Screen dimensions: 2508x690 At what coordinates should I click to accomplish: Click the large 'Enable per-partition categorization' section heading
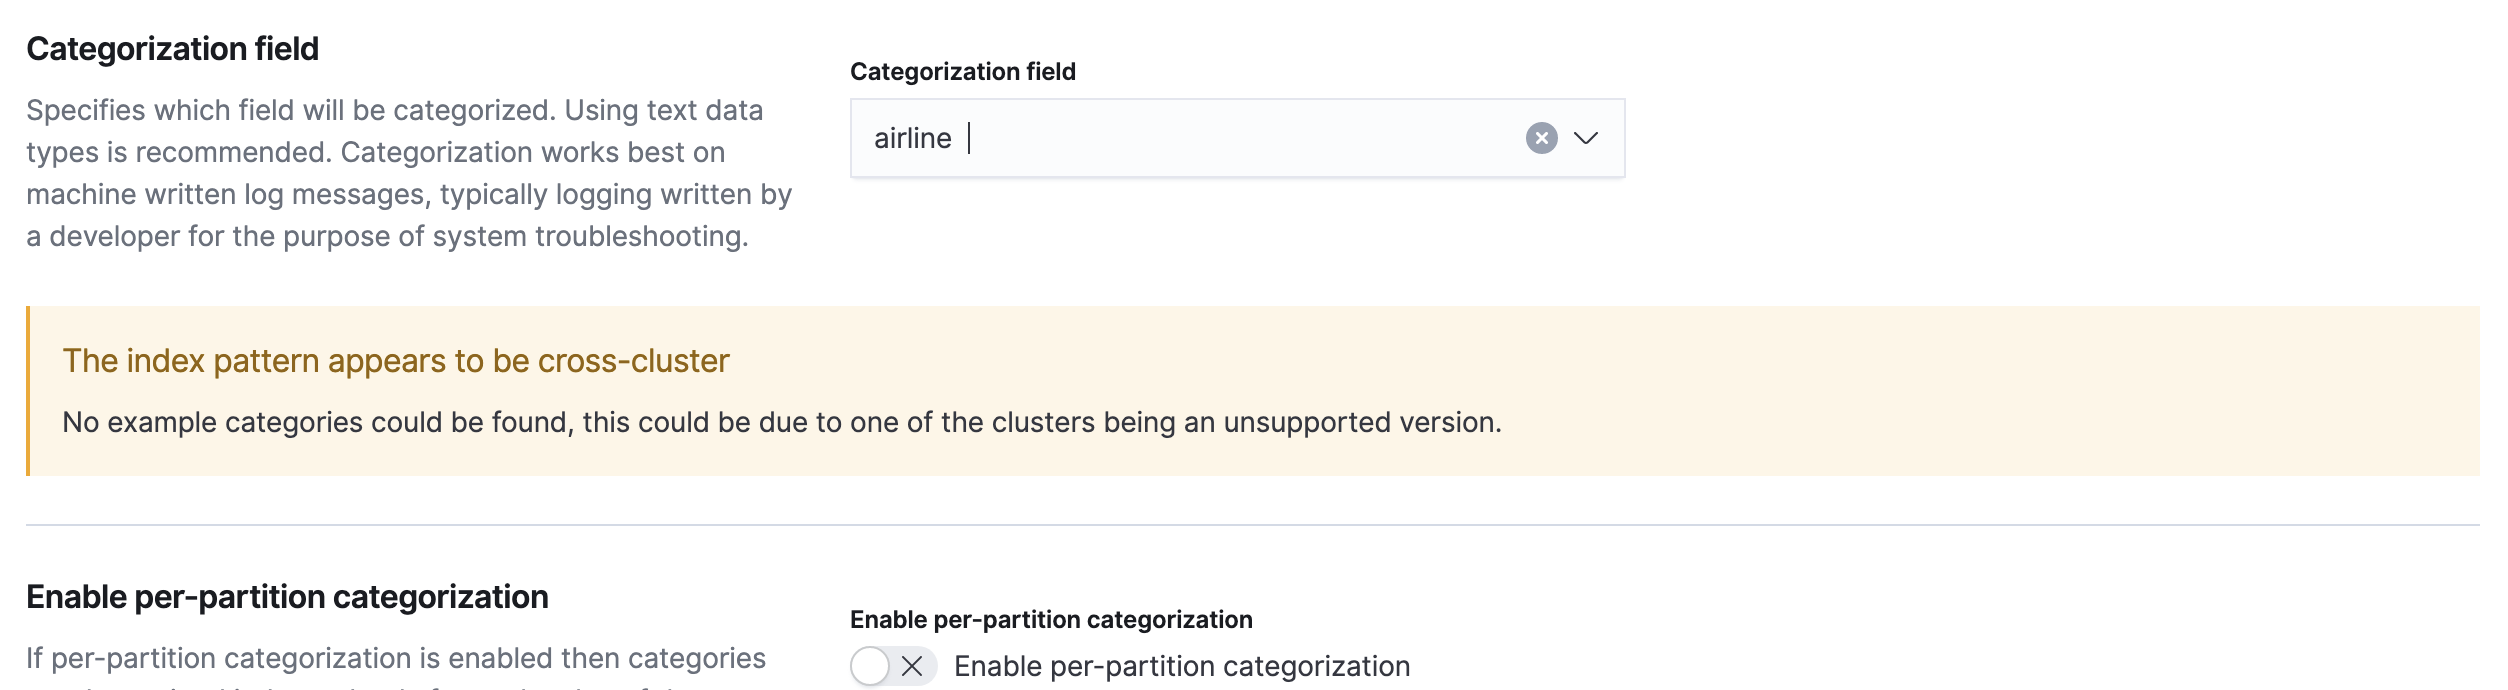pyautogui.click(x=287, y=597)
